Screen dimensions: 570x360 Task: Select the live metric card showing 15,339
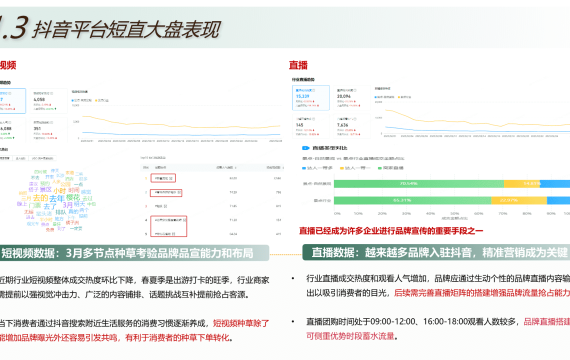click(311, 98)
